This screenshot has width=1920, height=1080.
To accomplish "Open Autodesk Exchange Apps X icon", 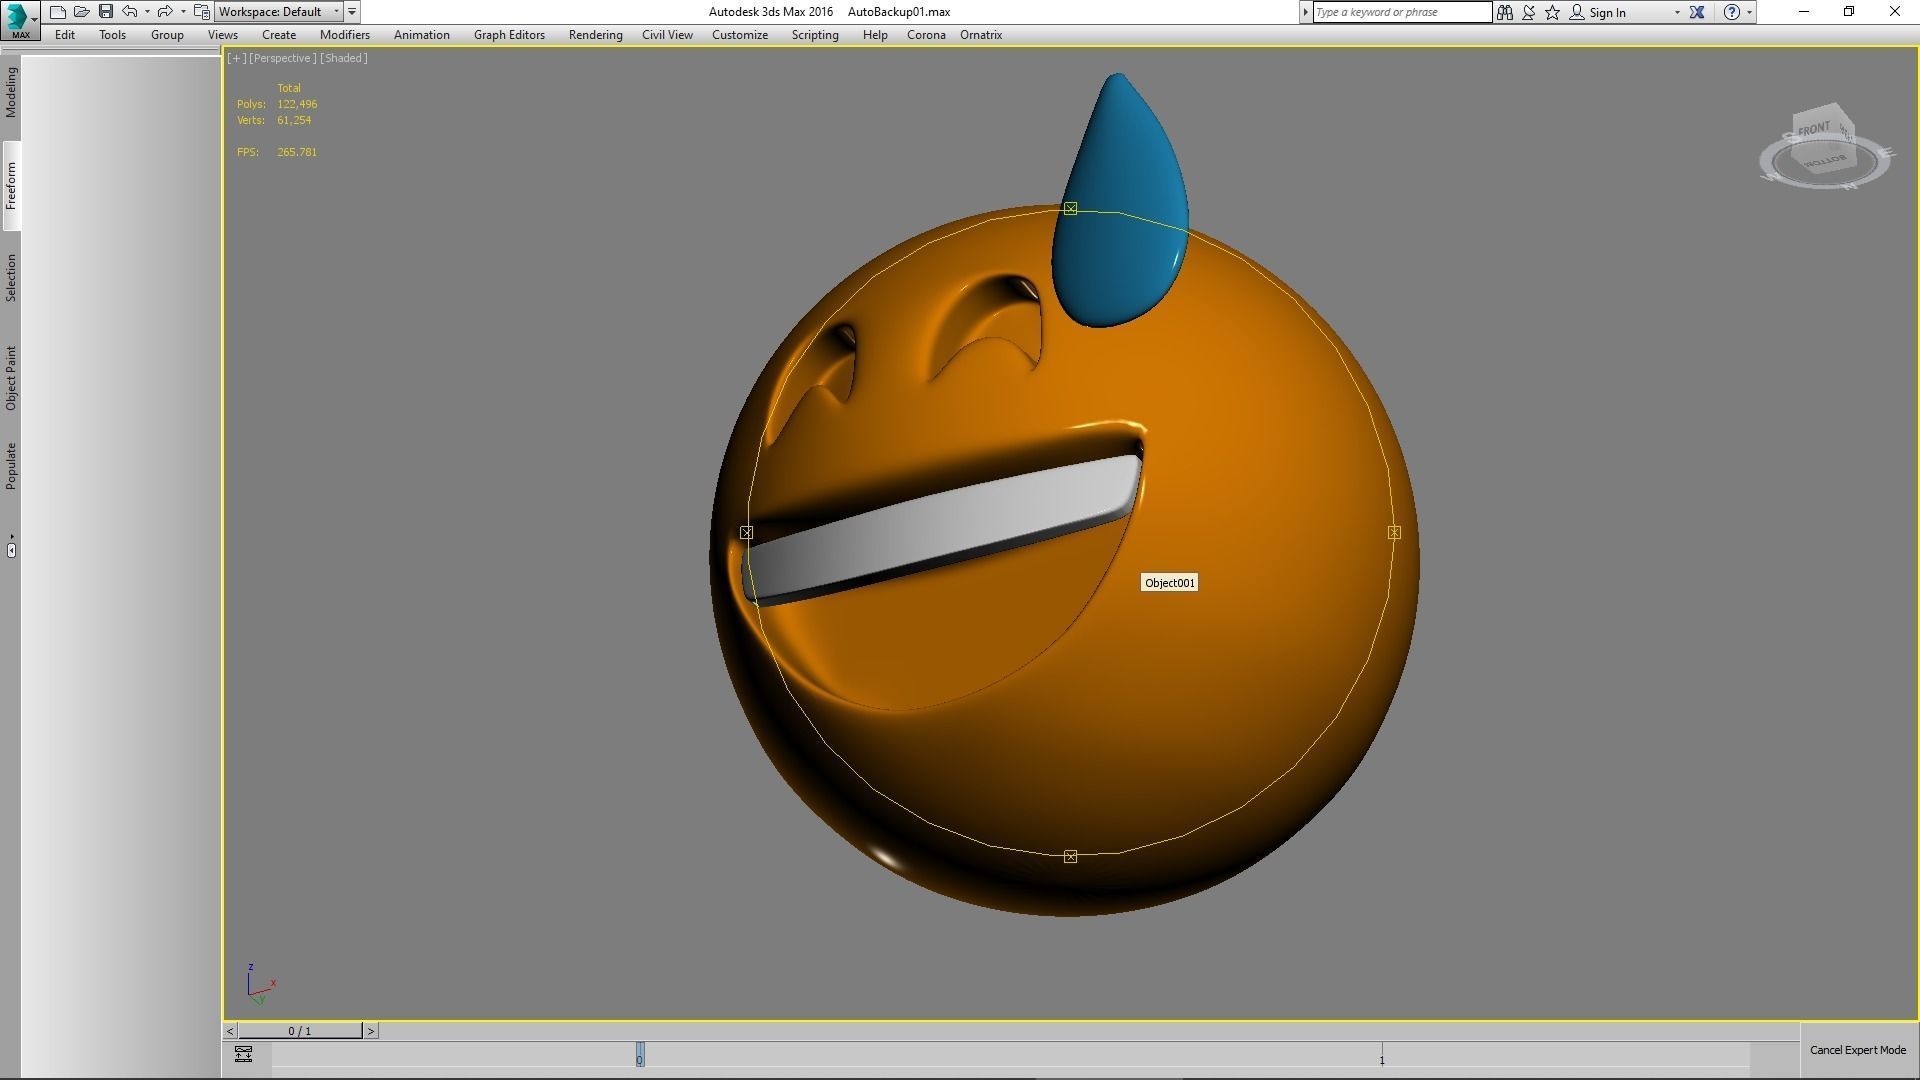I will [1697, 12].
